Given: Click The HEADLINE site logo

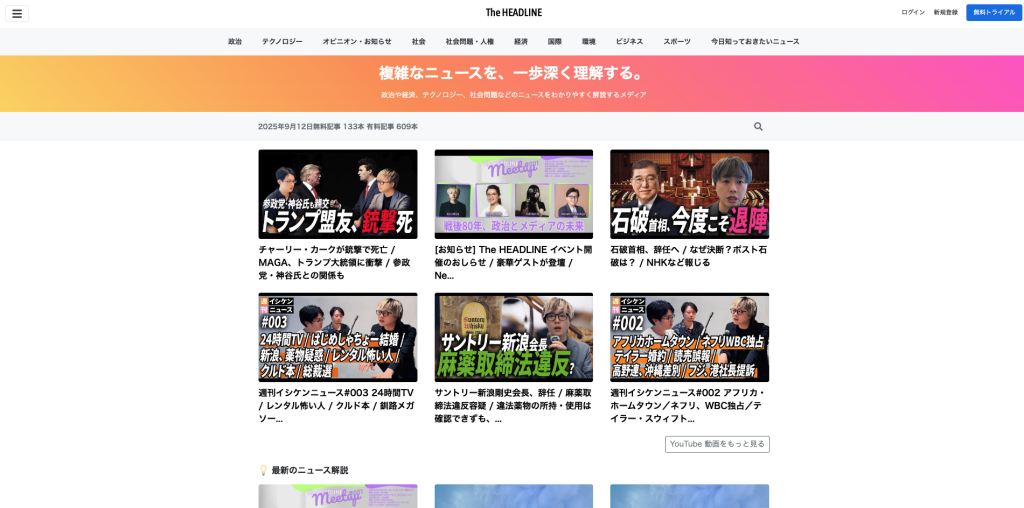Looking at the screenshot, I should (x=513, y=12).
